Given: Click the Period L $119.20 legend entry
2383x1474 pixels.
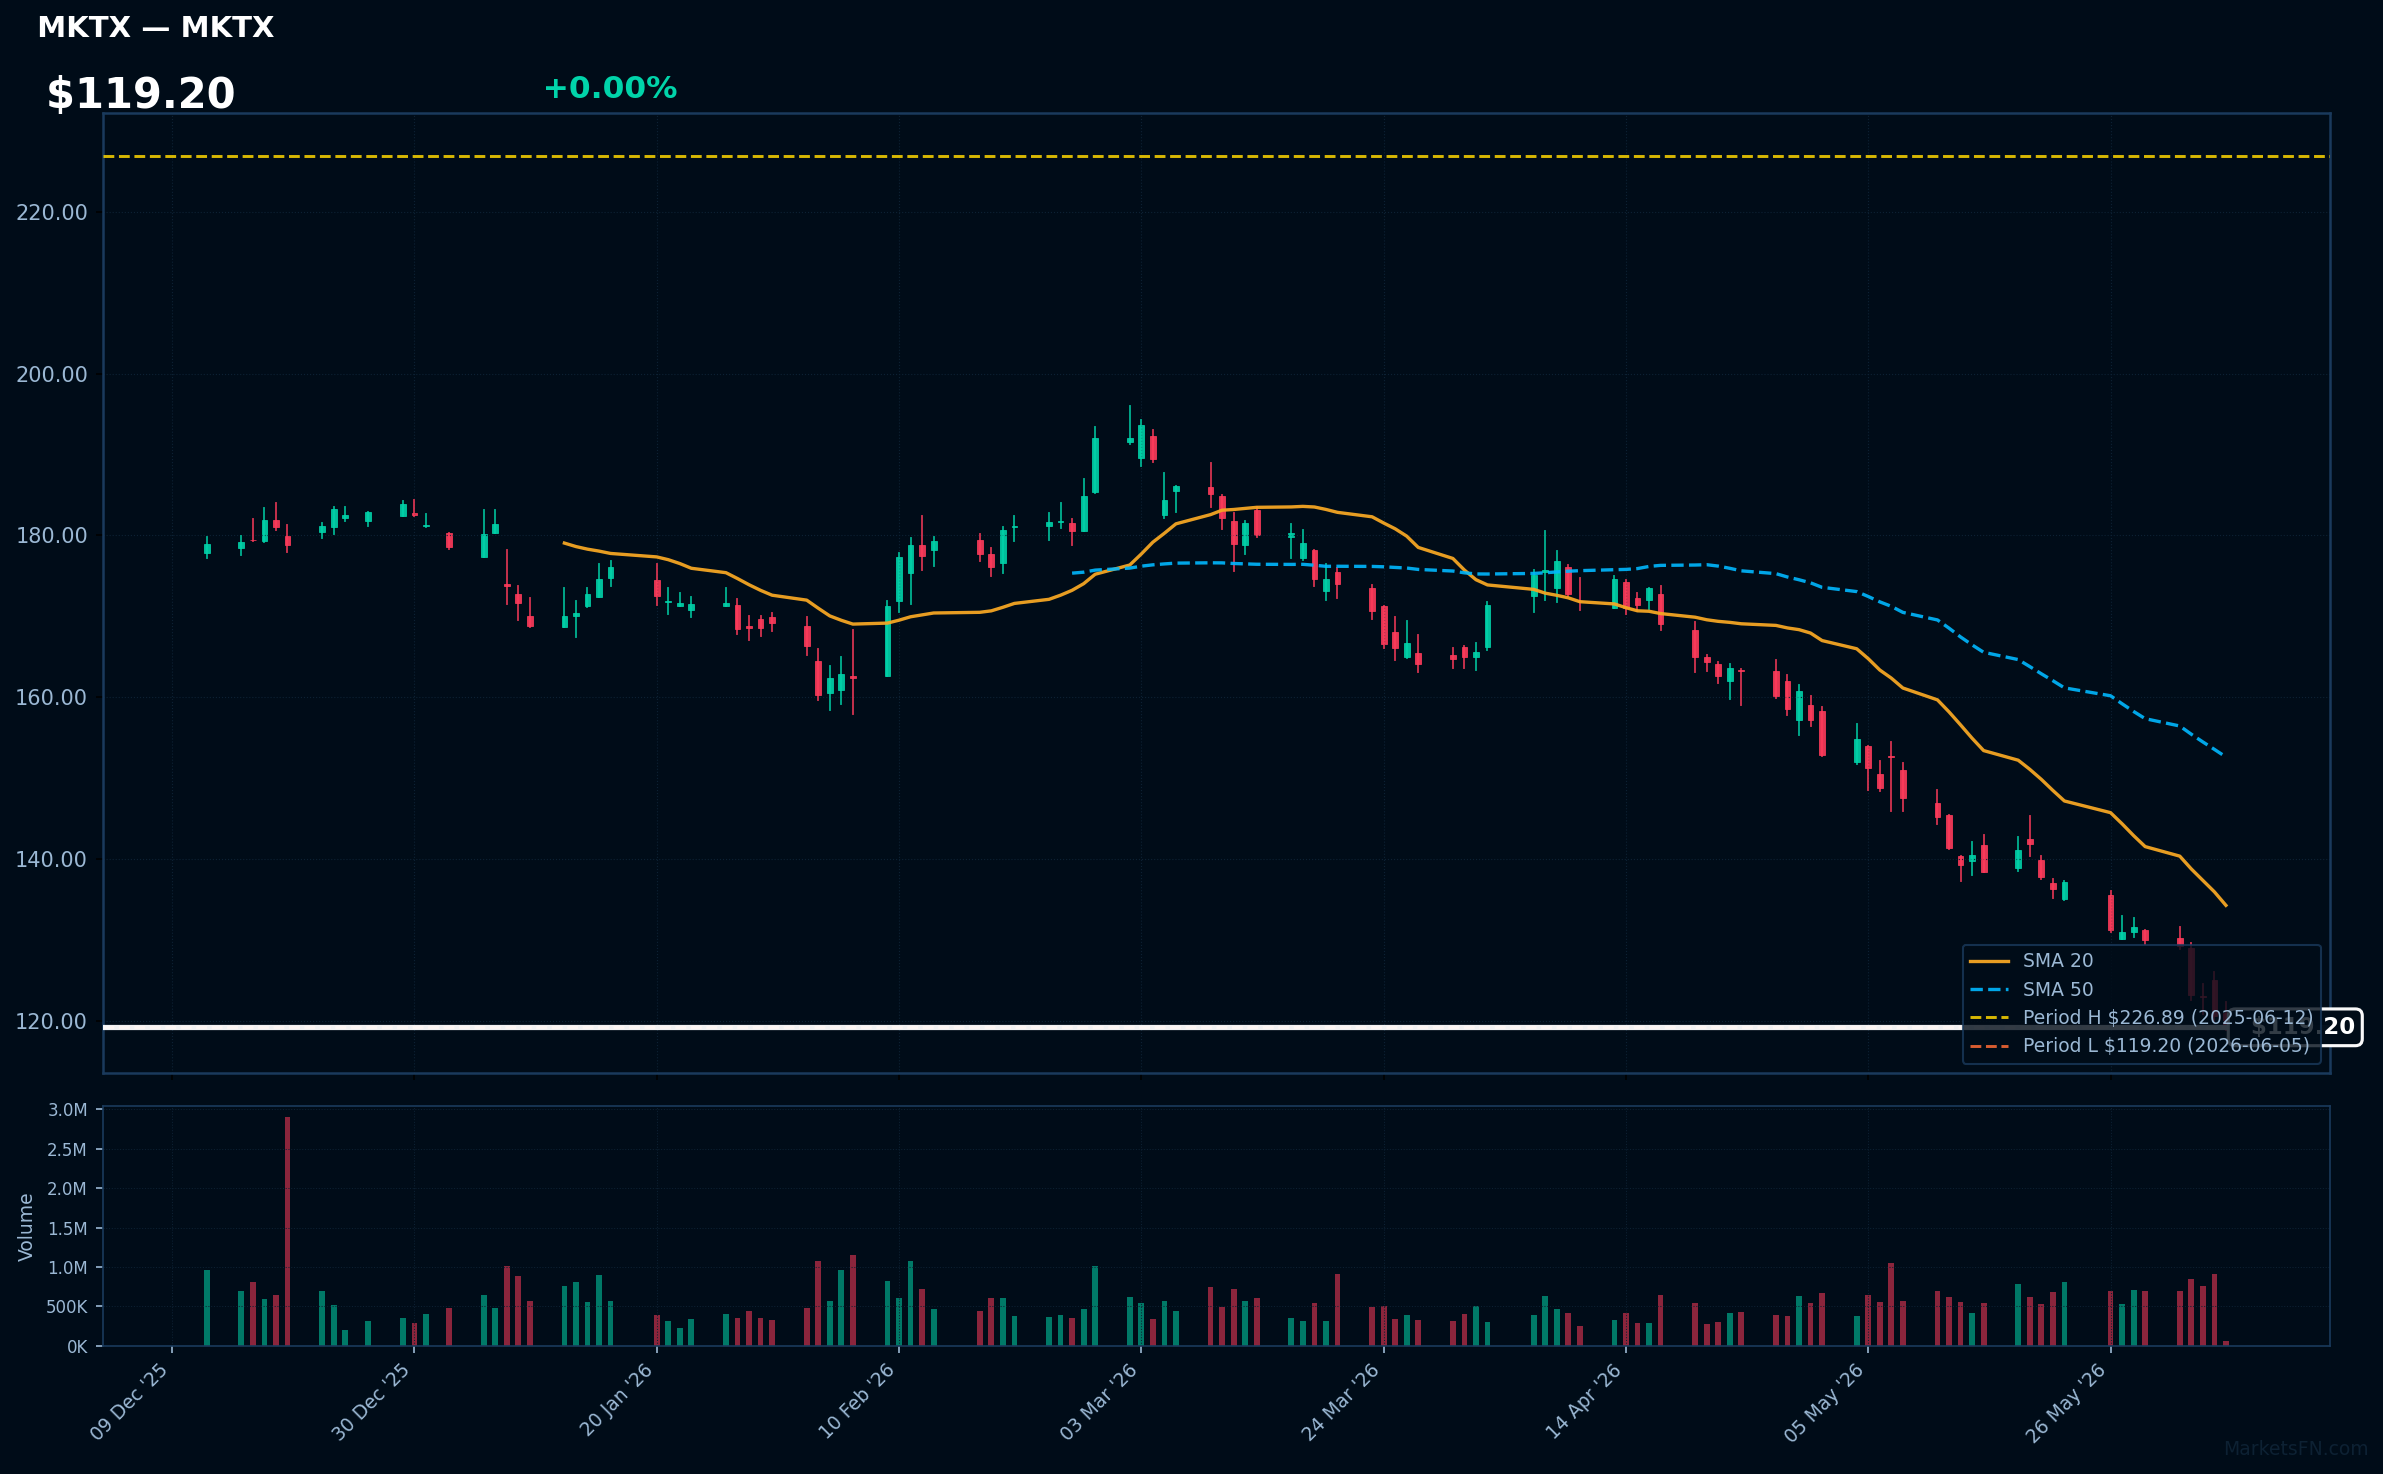Looking at the screenshot, I should tap(2166, 1045).
